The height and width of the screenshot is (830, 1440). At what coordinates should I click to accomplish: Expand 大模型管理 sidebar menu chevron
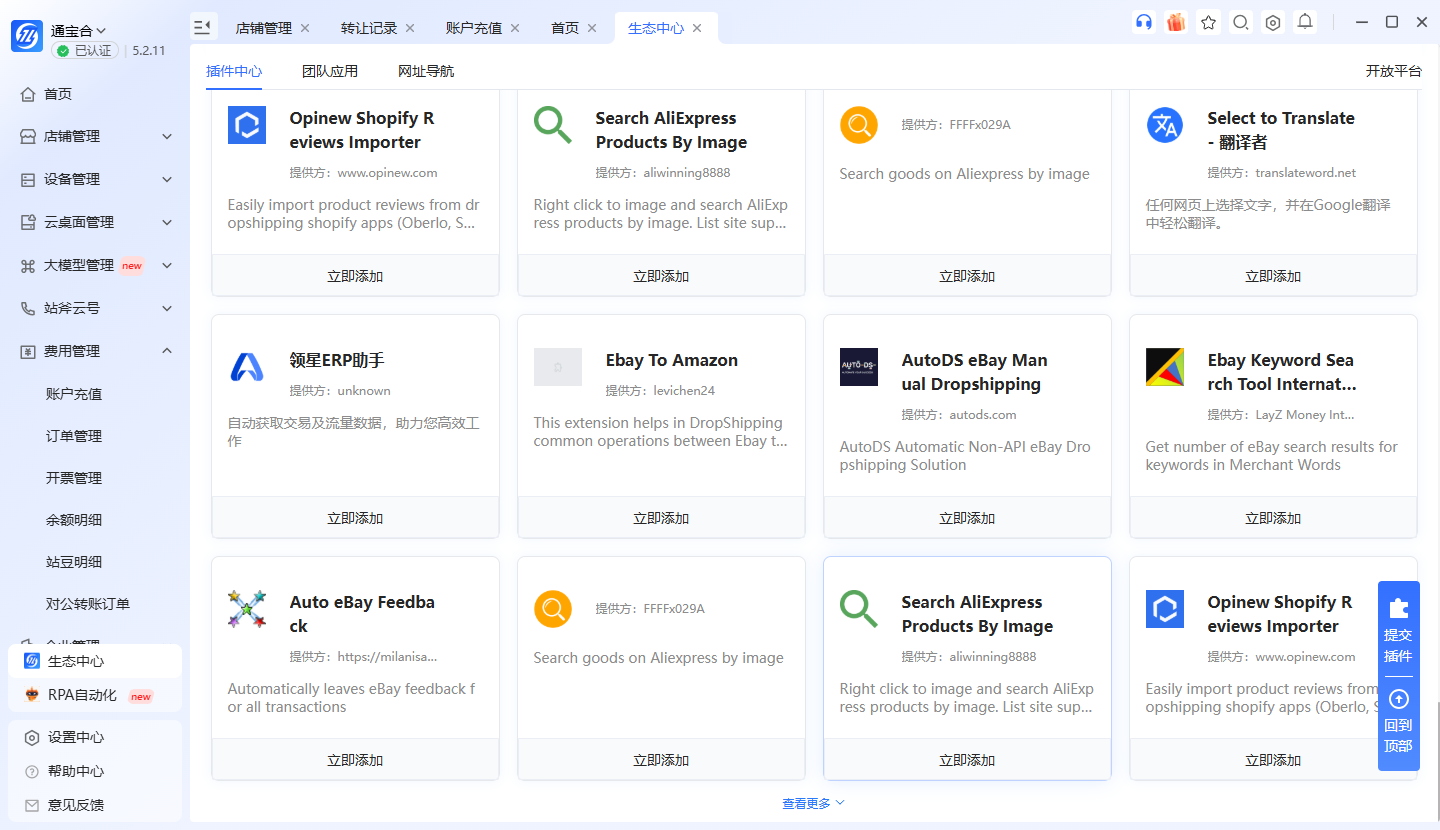(167, 265)
